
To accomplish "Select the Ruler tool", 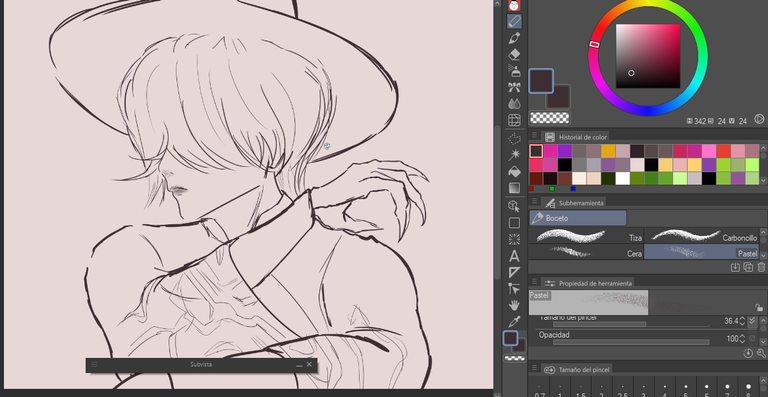I will [514, 272].
